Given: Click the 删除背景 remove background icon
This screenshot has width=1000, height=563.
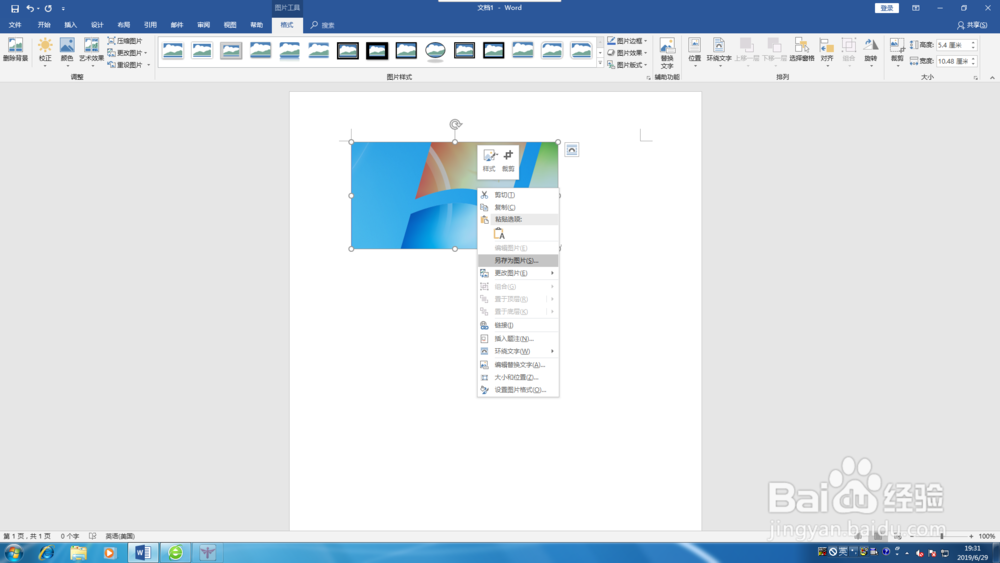Looking at the screenshot, I should coord(15,50).
